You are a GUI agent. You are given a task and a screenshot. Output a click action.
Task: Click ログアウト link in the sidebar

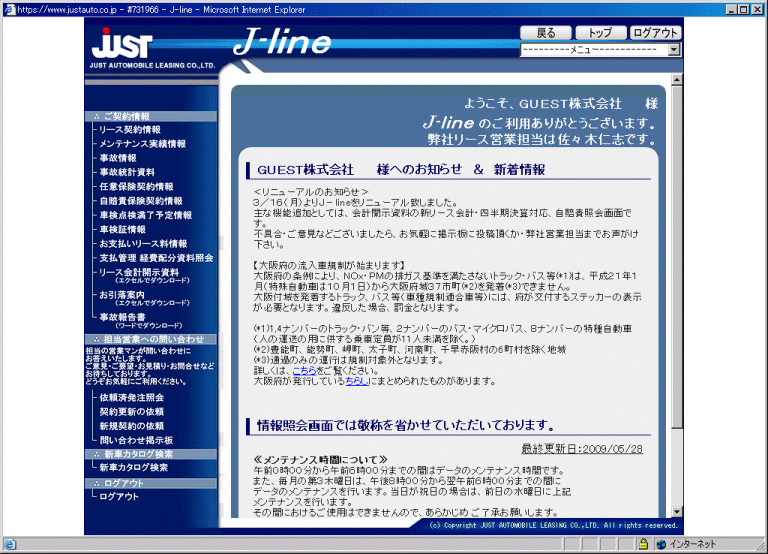(119, 497)
